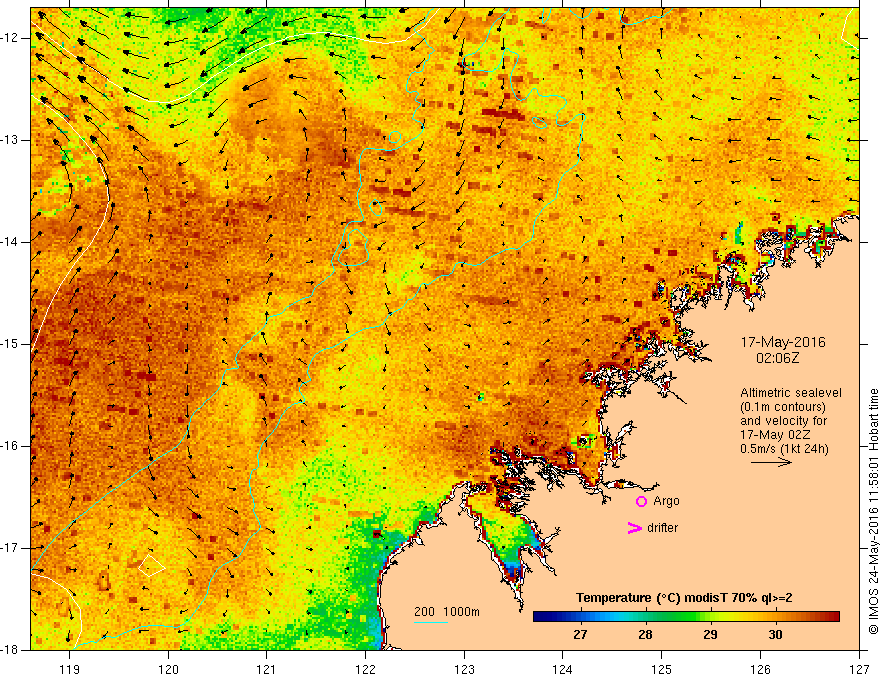The height and width of the screenshot is (680, 880).
Task: Click the 'drifter' legend label
Action: coord(662,528)
